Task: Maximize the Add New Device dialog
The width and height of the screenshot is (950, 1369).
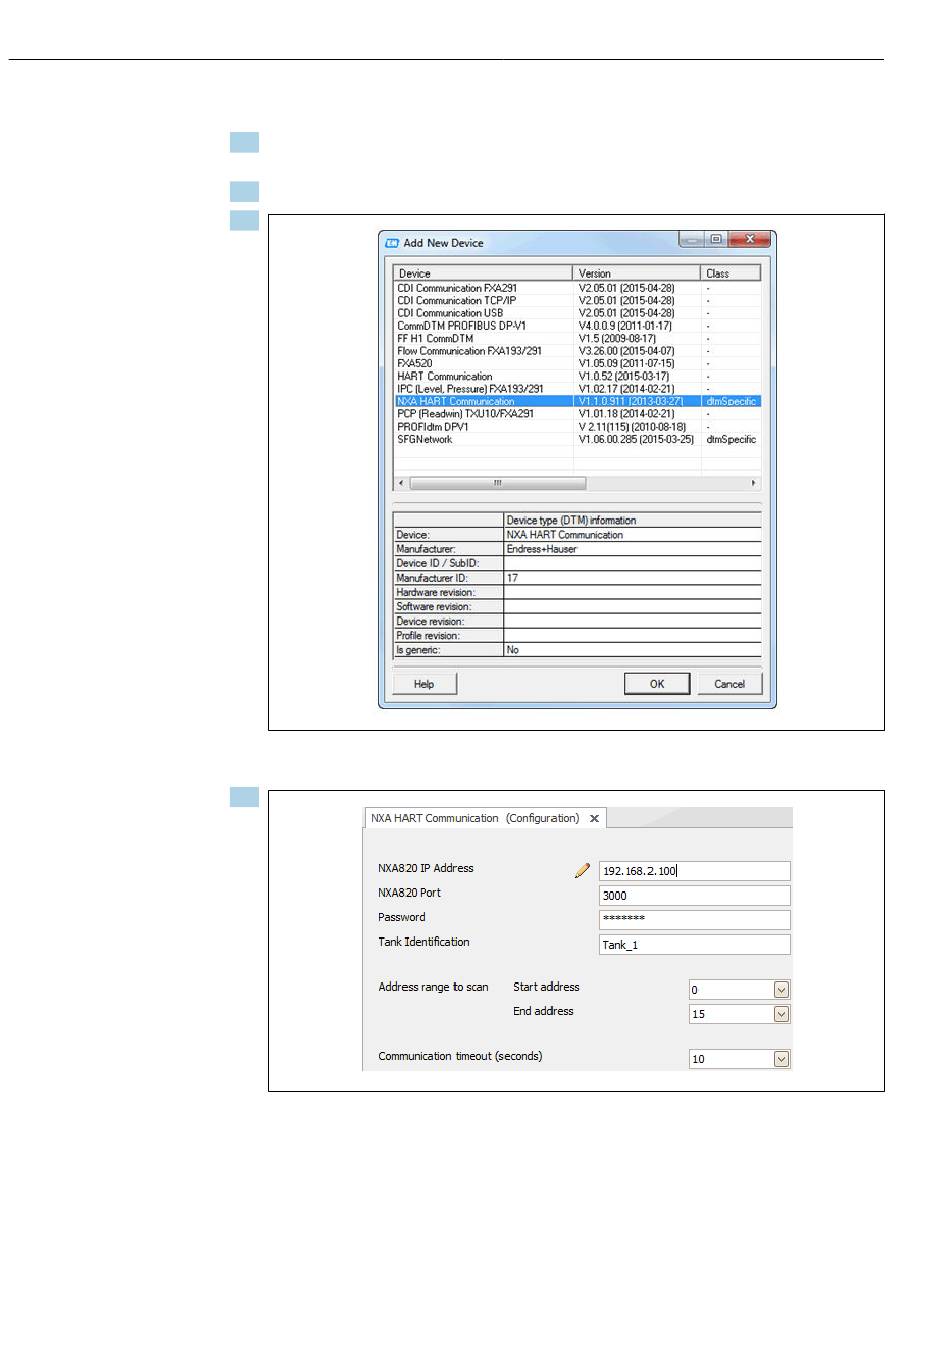Action: pyautogui.click(x=716, y=240)
